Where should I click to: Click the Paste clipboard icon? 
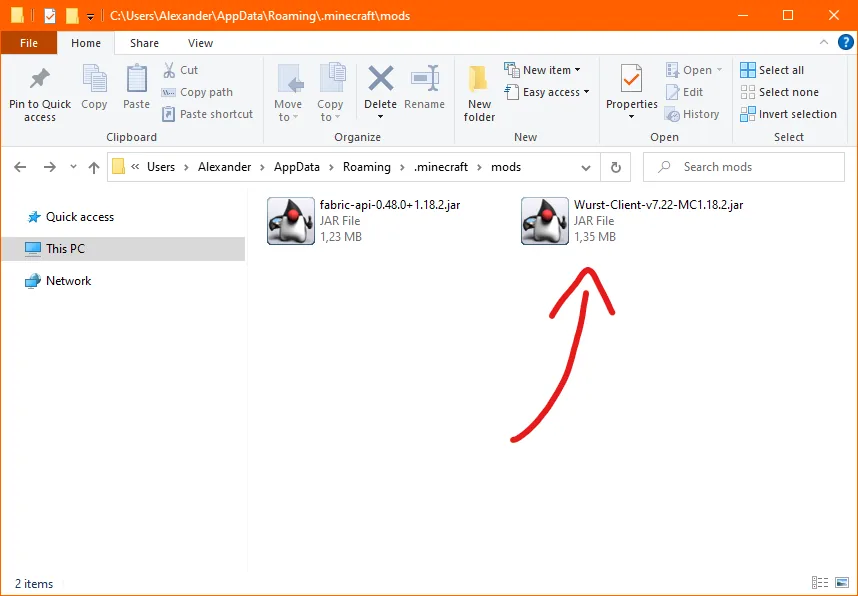(136, 78)
